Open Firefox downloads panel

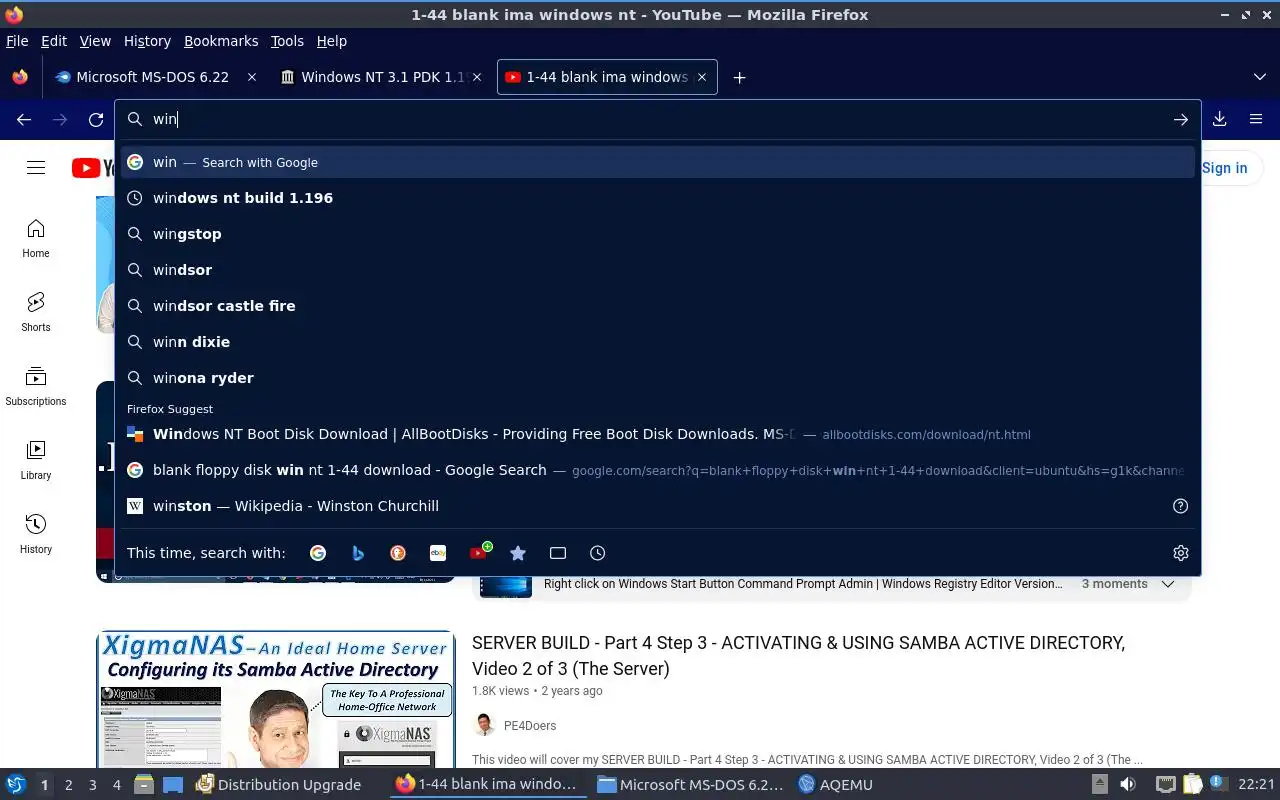pos(1220,119)
